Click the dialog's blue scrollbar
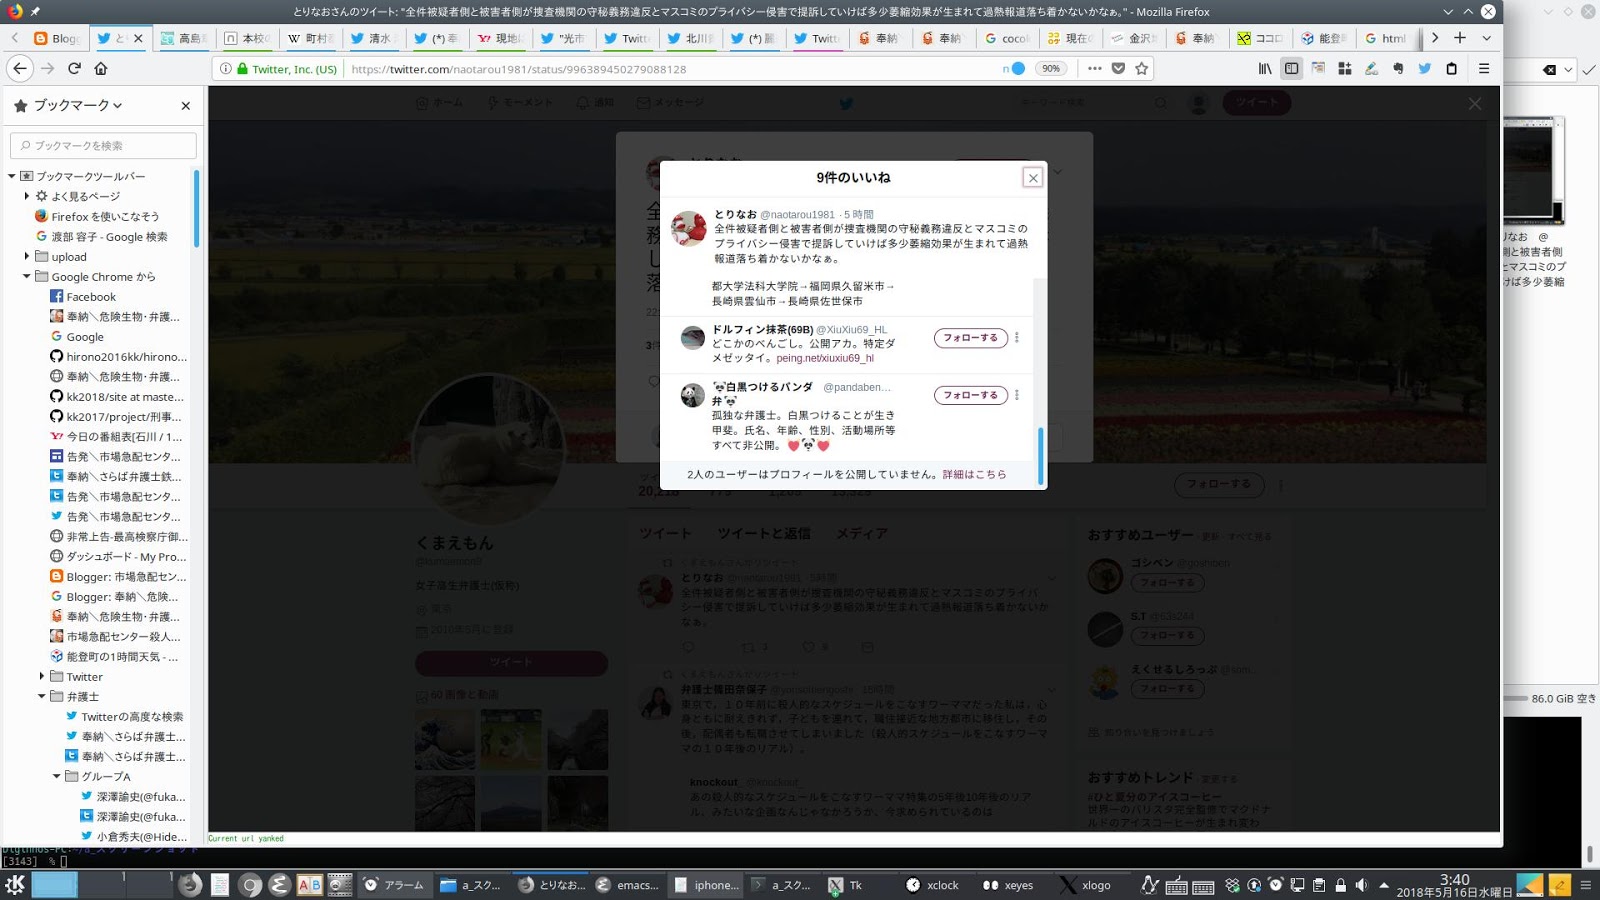The image size is (1600, 900). (1041, 456)
